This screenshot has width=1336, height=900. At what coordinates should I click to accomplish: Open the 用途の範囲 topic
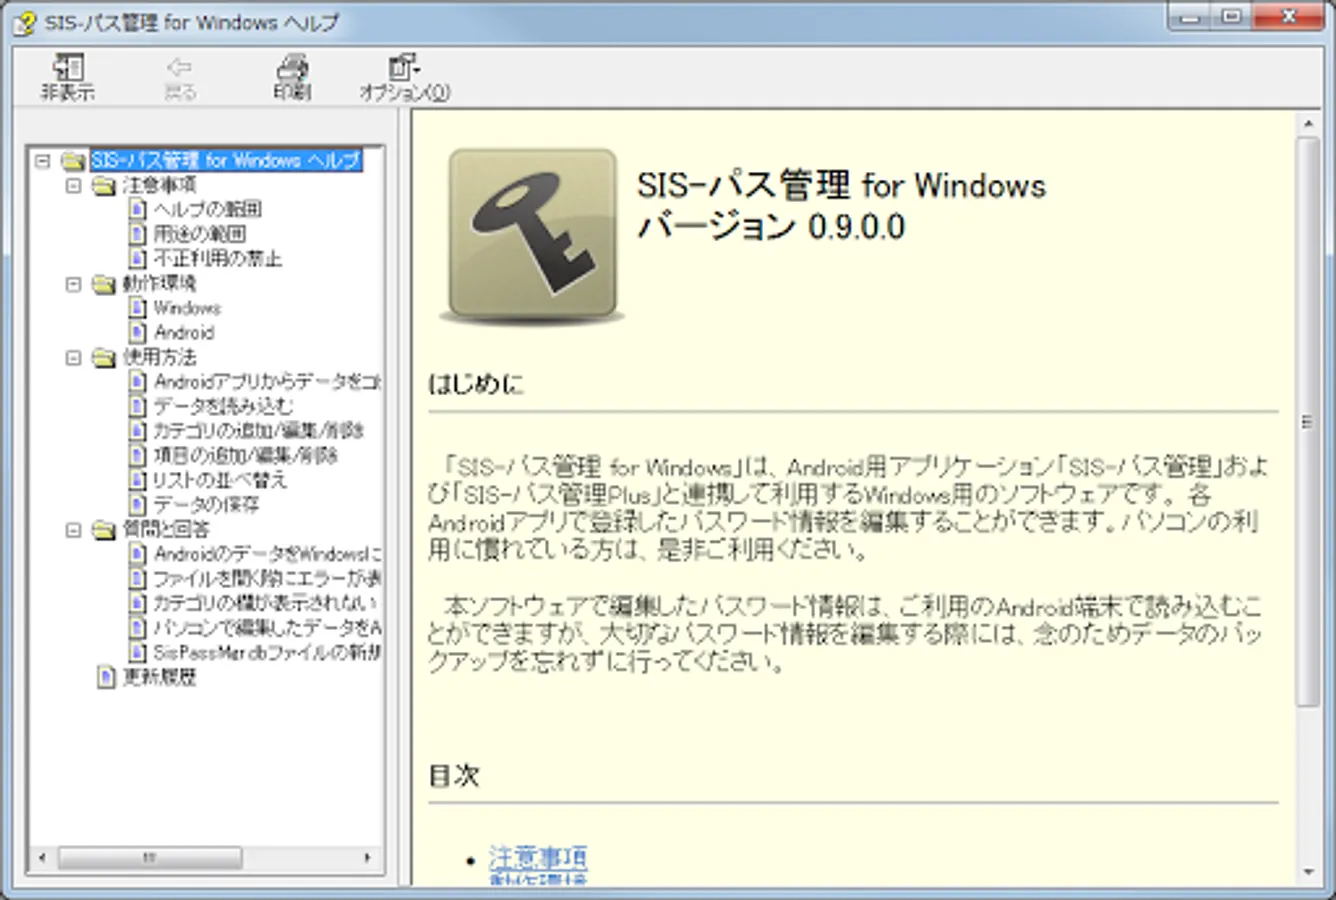tap(199, 234)
